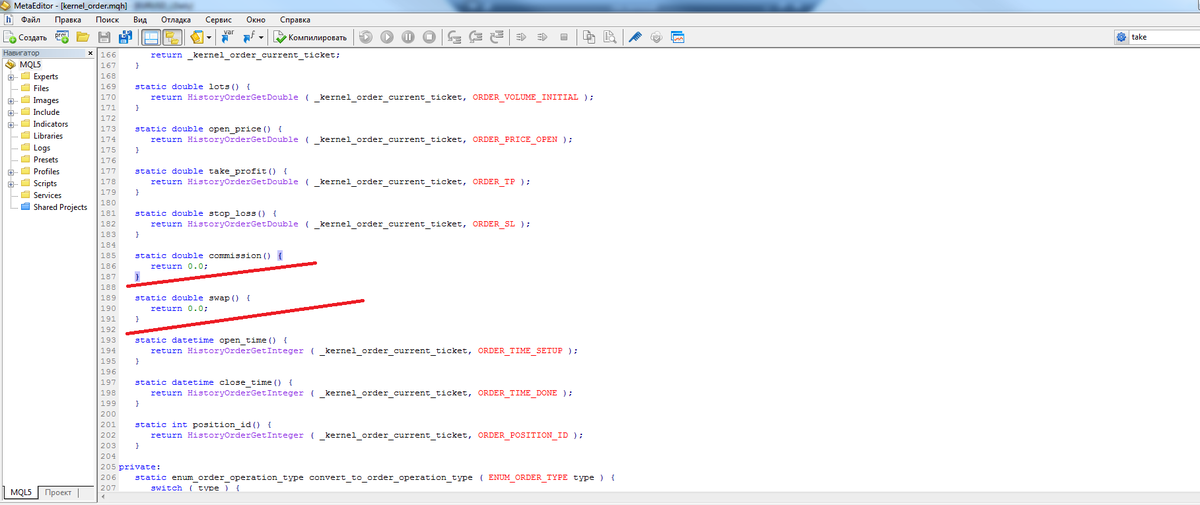Screen dimensions: 1200x505
Task: Save the file with the single floppy disk icon
Action: (104, 37)
